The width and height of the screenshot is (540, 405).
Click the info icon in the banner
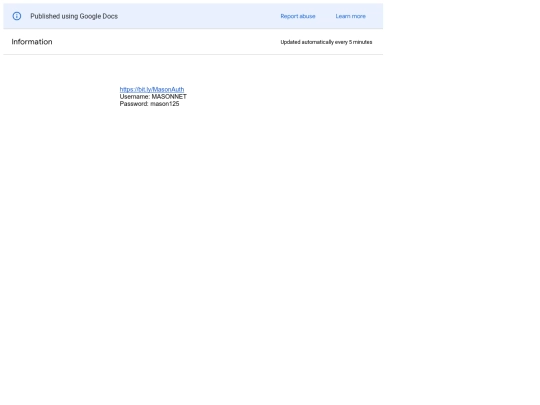tap(17, 16)
